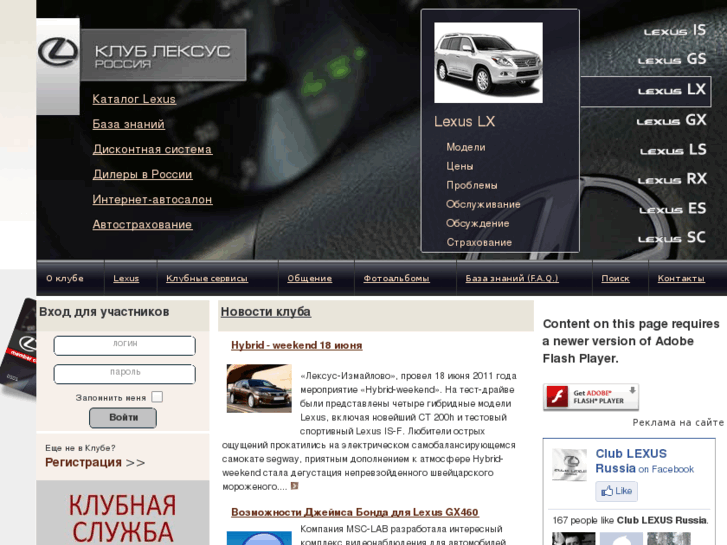Open the Lexus ES model logo

tap(673, 209)
